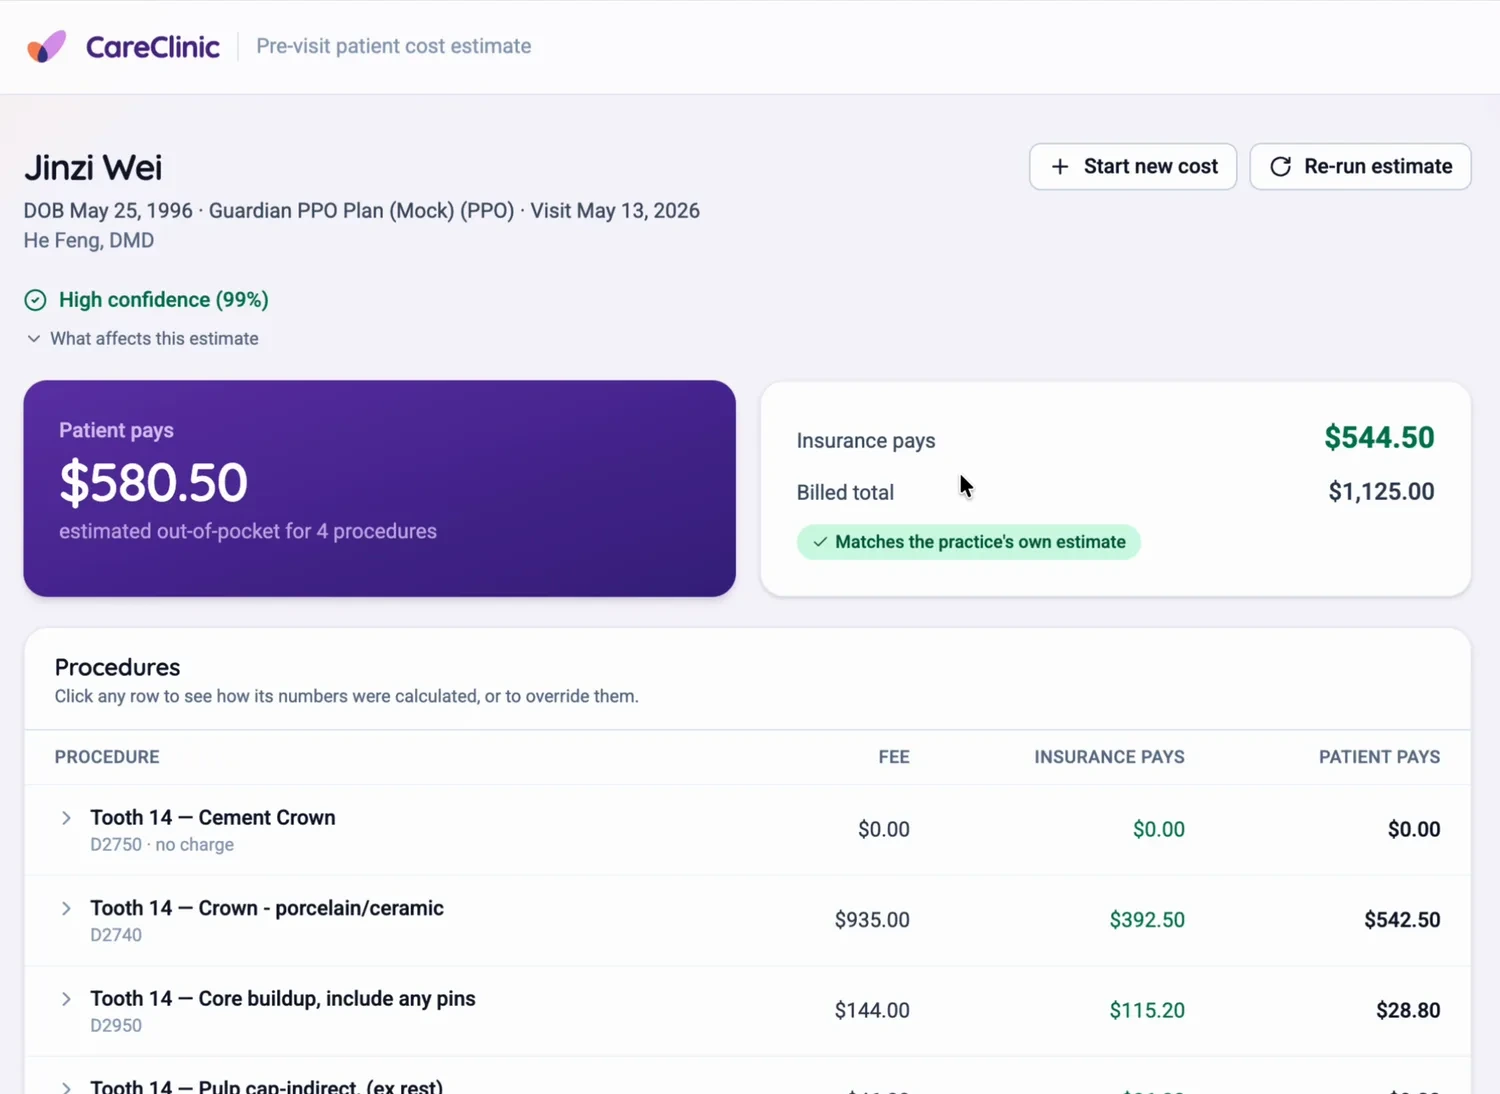Click the FEE column header
The image size is (1500, 1094).
pos(894,757)
